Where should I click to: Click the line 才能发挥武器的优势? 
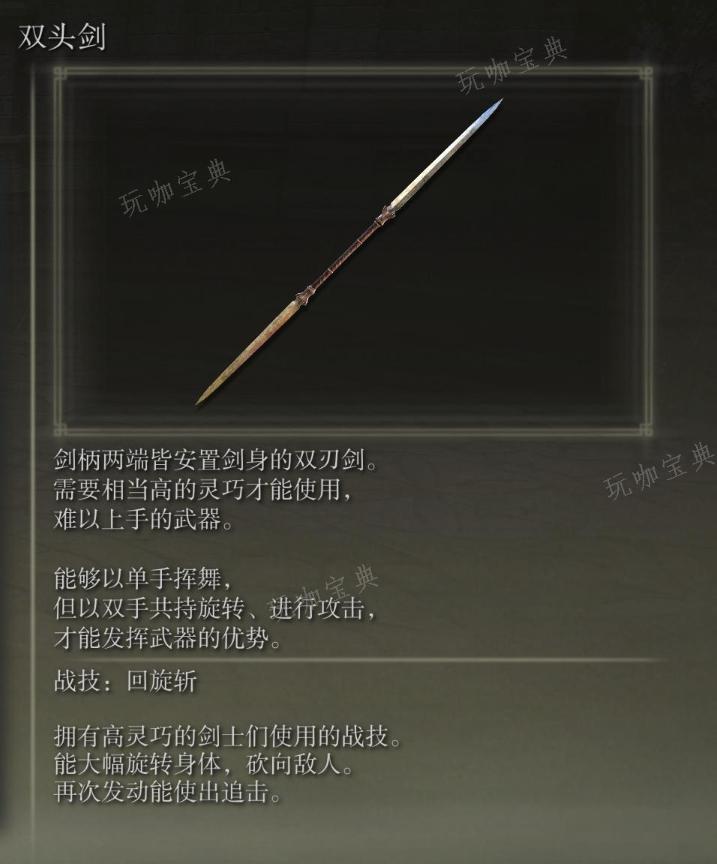[168, 638]
